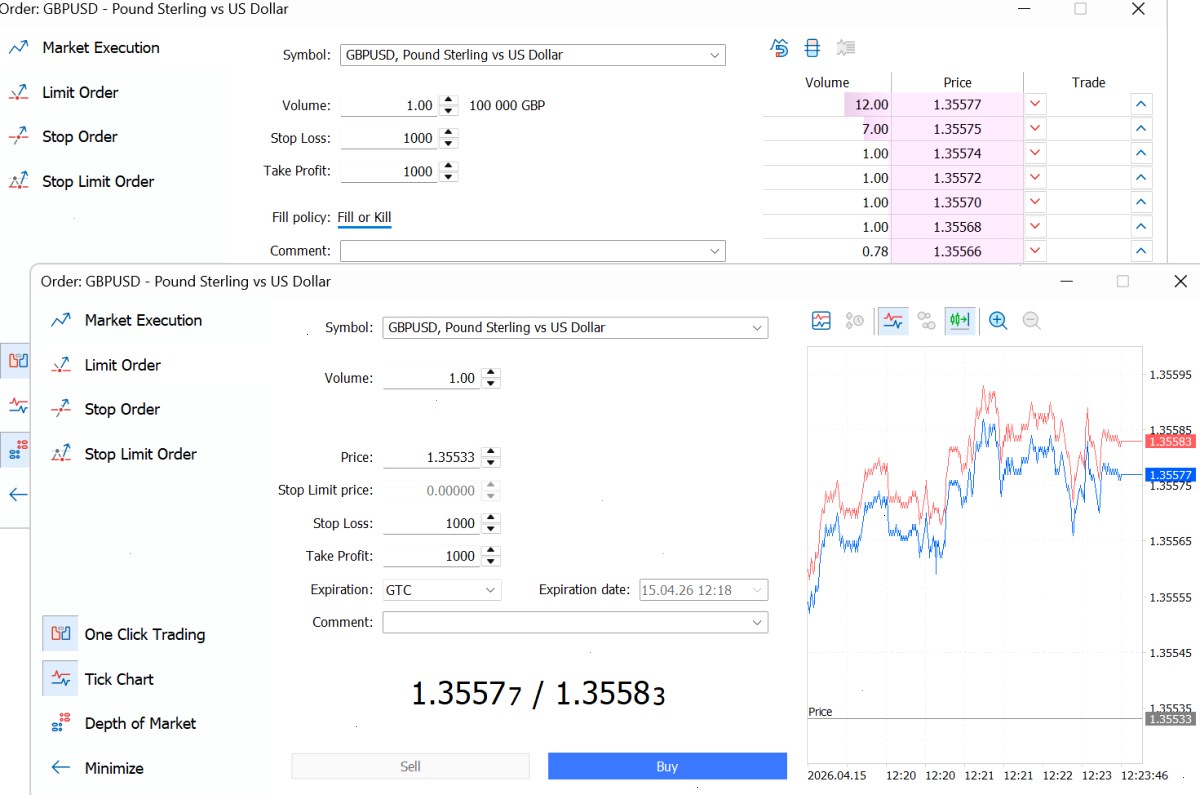Click the zoom in magnifier on tick chart

[x=997, y=321]
